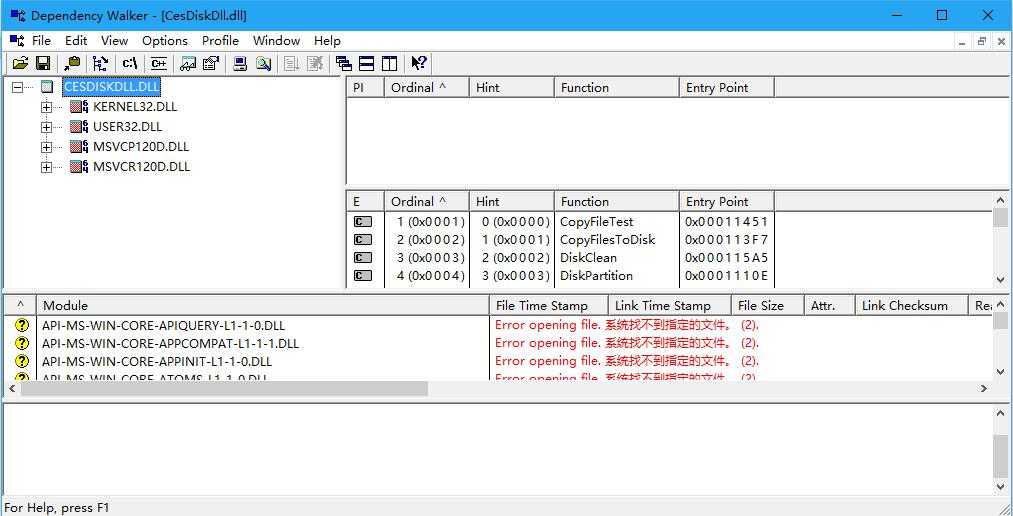The width and height of the screenshot is (1013, 516).
Task: Collapse the CESDISKDLL.DLL root node
Action: point(17,87)
